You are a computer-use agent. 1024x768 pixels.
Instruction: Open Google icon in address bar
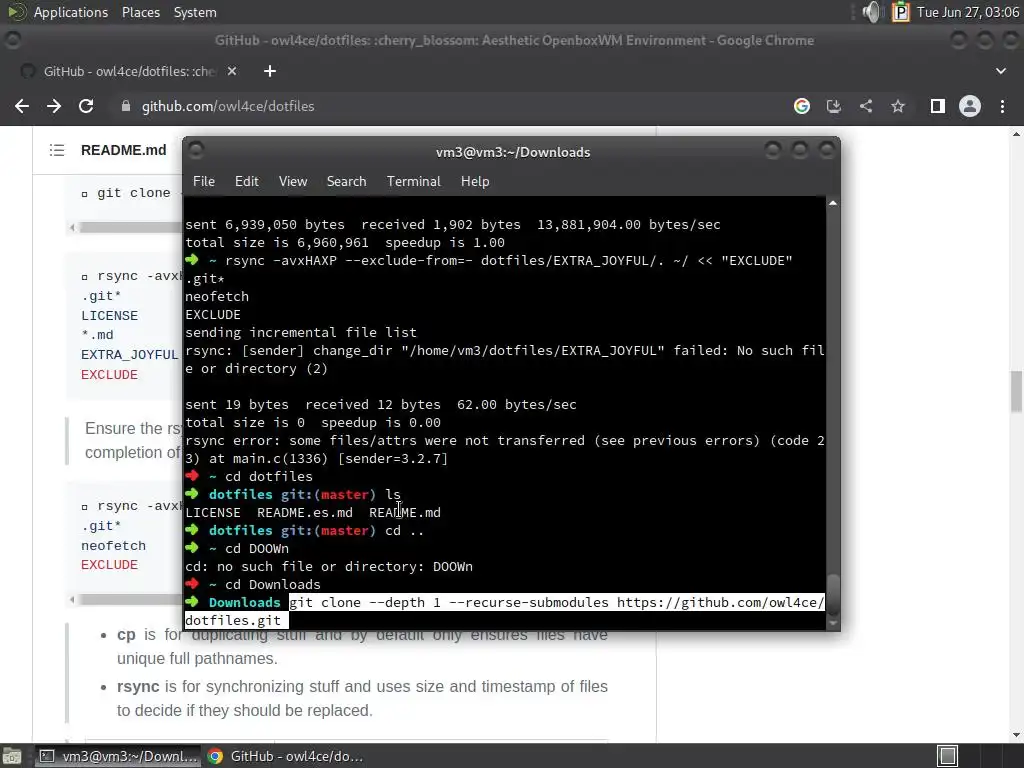(x=802, y=106)
